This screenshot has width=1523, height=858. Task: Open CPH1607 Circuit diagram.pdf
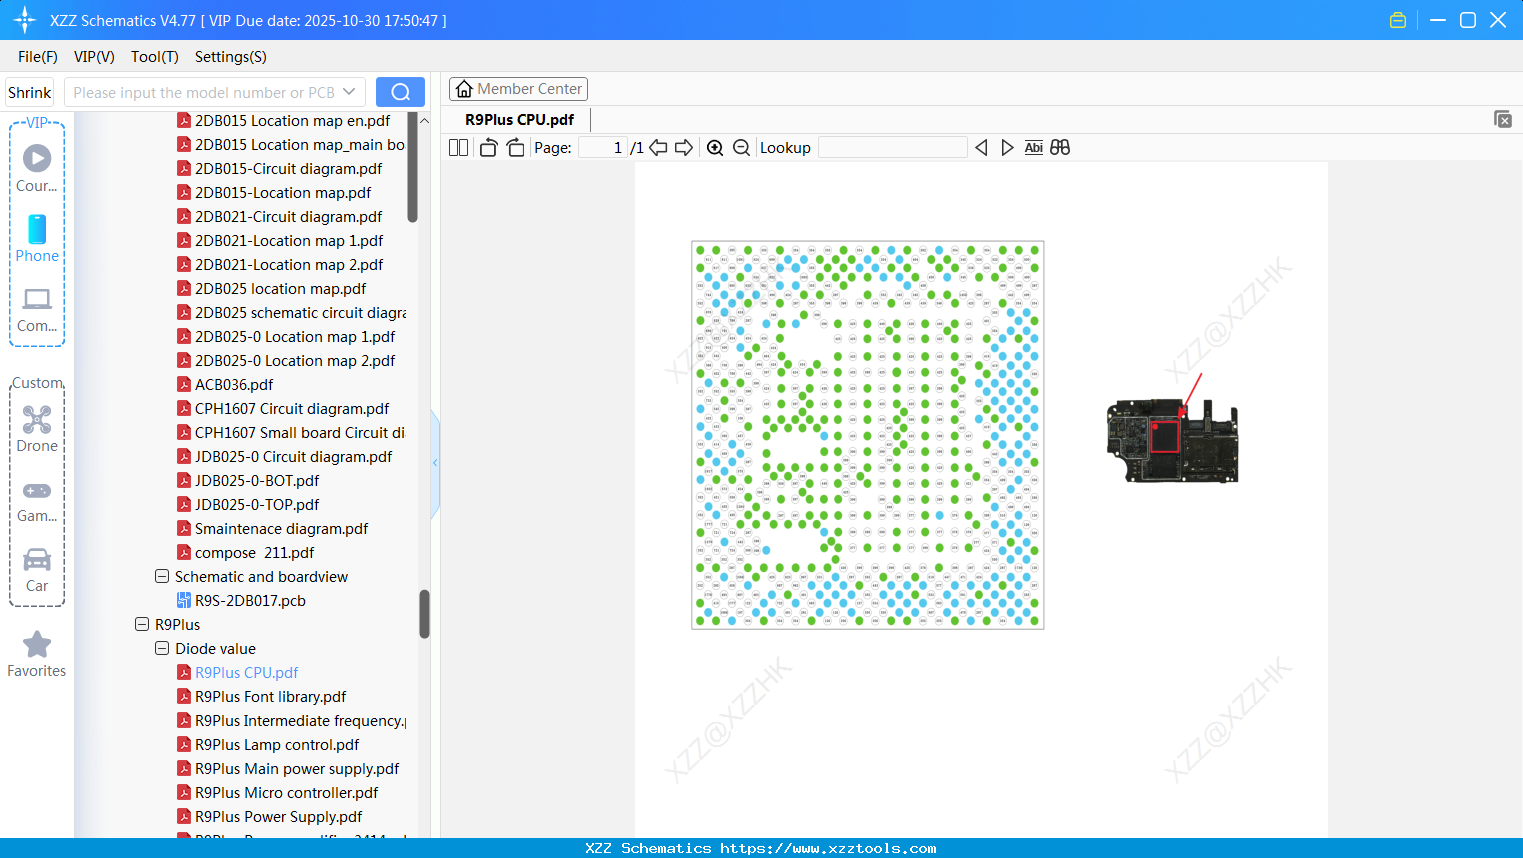(x=292, y=408)
